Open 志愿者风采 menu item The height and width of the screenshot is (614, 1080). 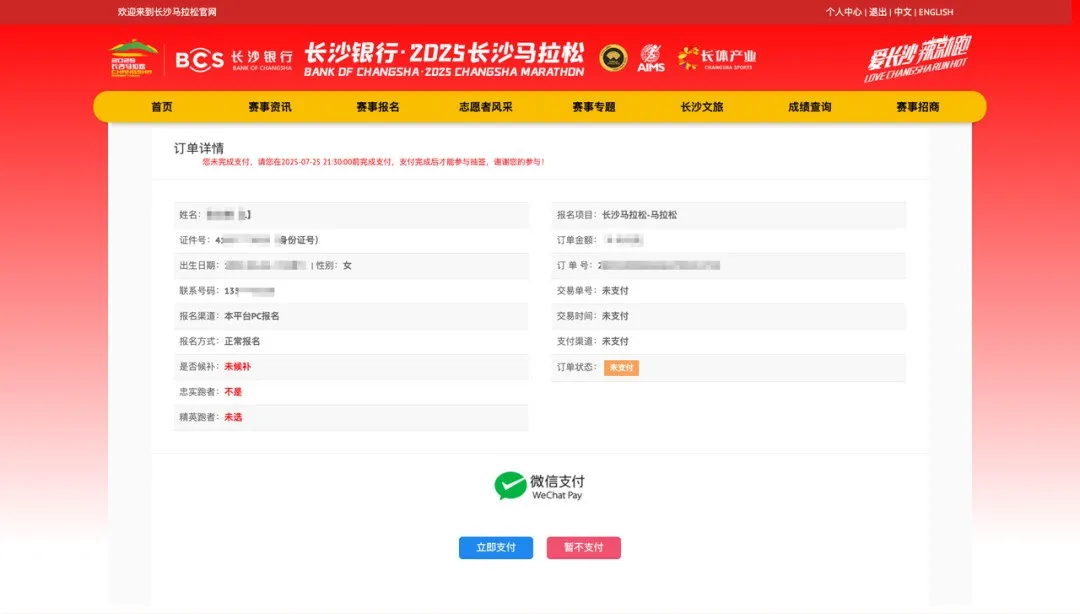[x=486, y=107]
